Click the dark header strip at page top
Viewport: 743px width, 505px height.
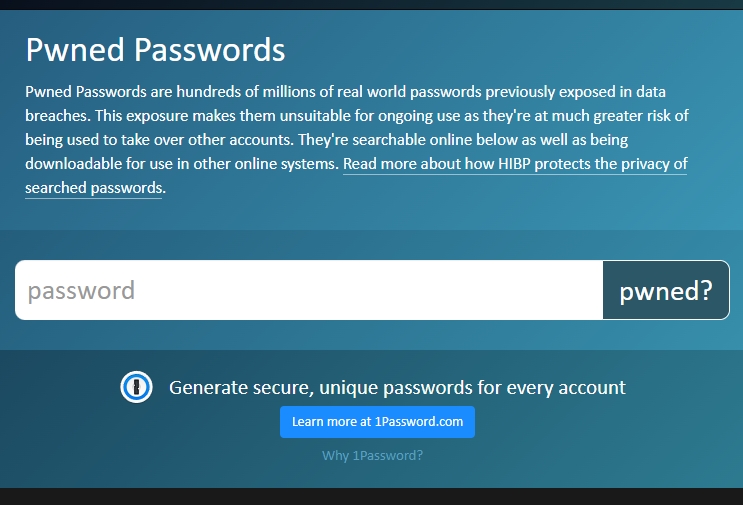[x=372, y=5]
